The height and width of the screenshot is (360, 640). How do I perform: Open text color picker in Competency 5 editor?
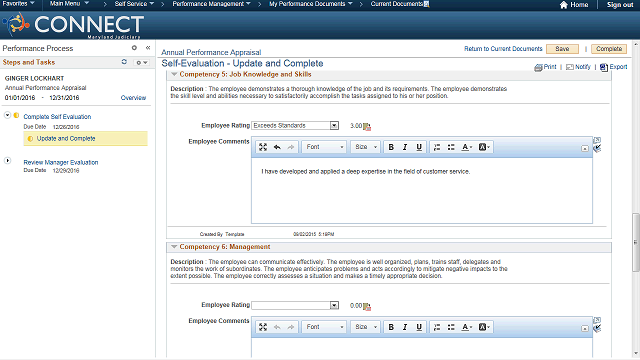point(467,147)
